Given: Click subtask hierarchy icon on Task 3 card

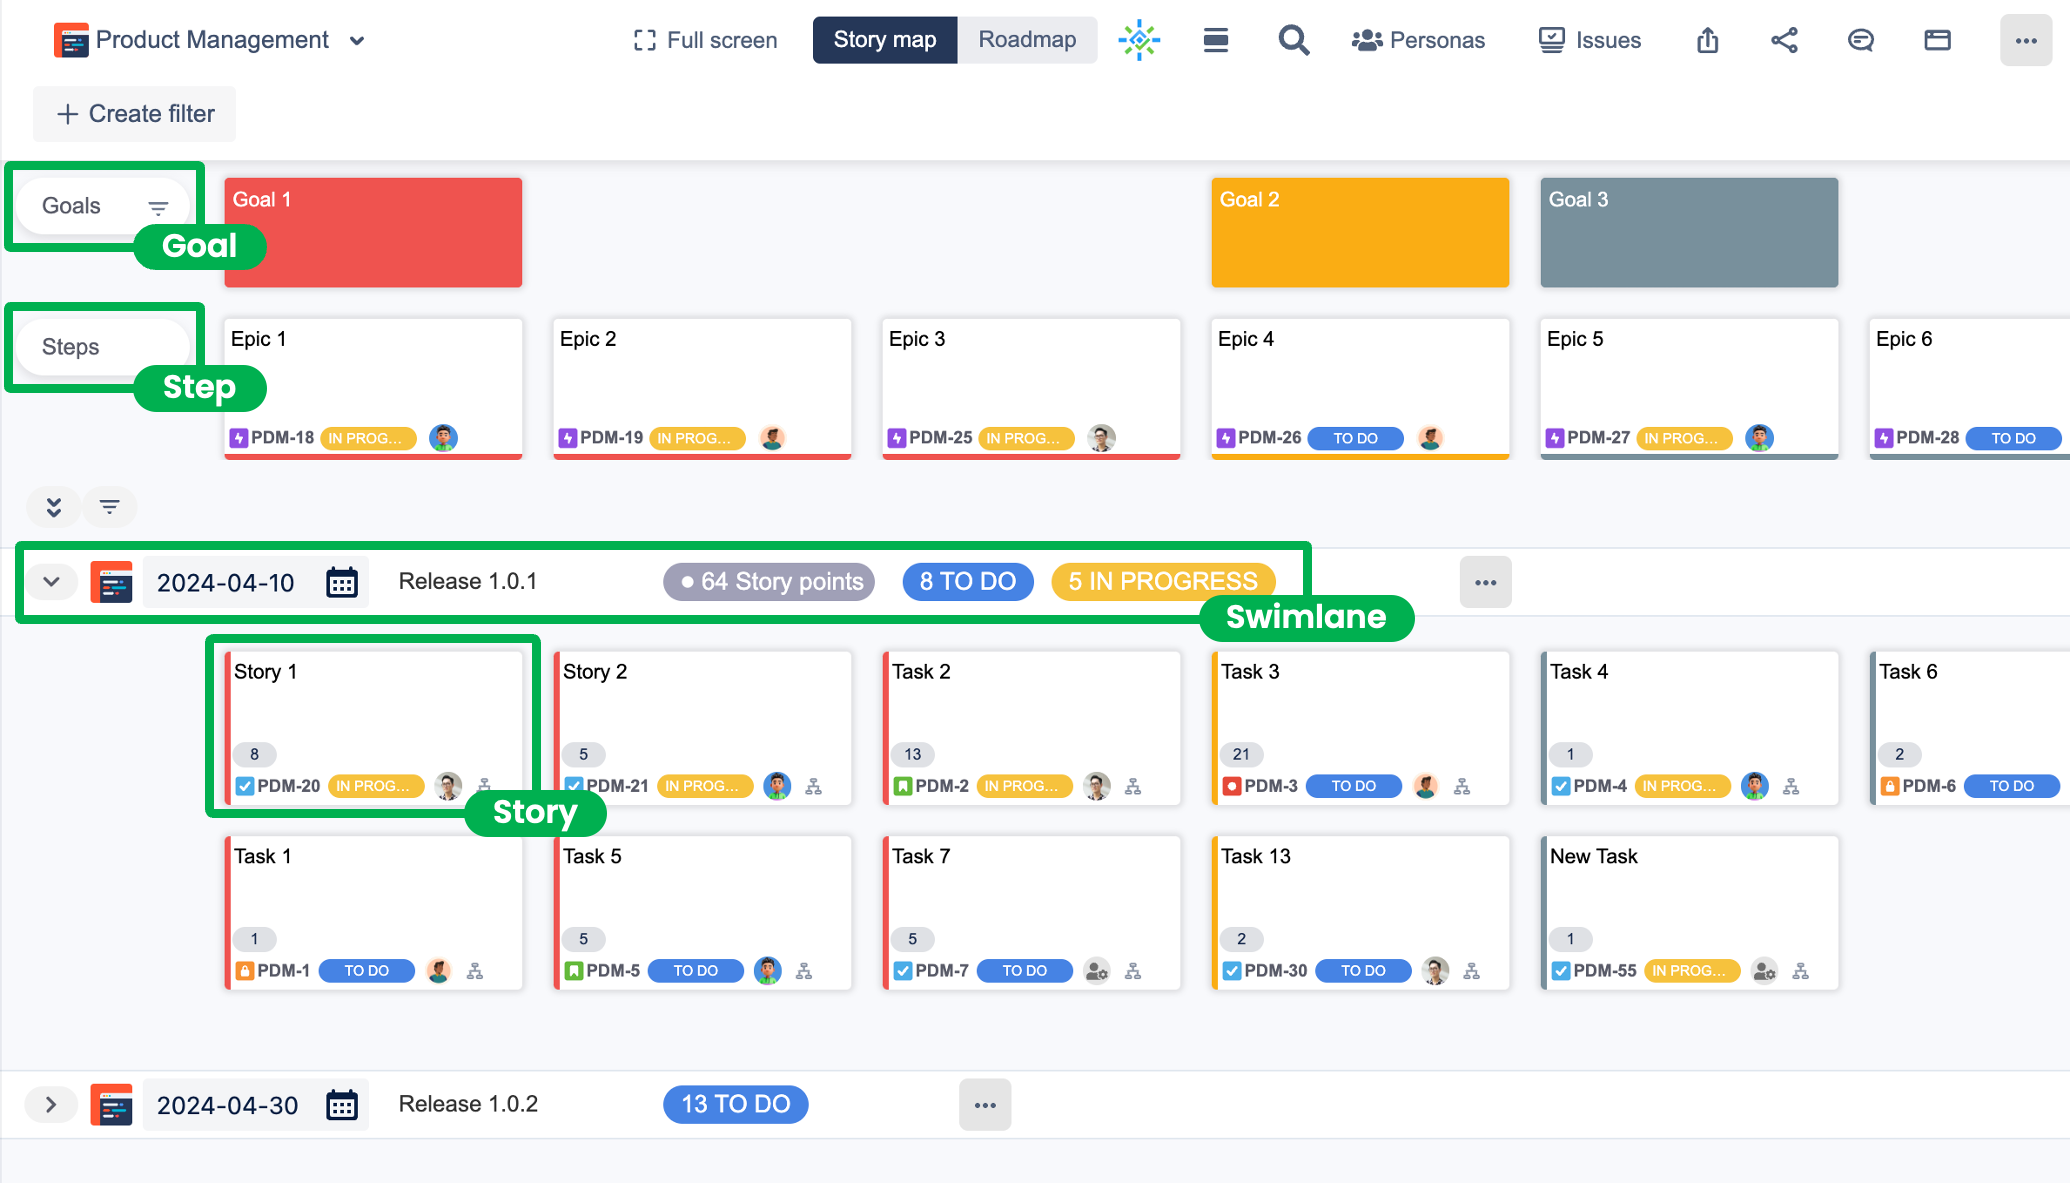Looking at the screenshot, I should tap(1461, 787).
